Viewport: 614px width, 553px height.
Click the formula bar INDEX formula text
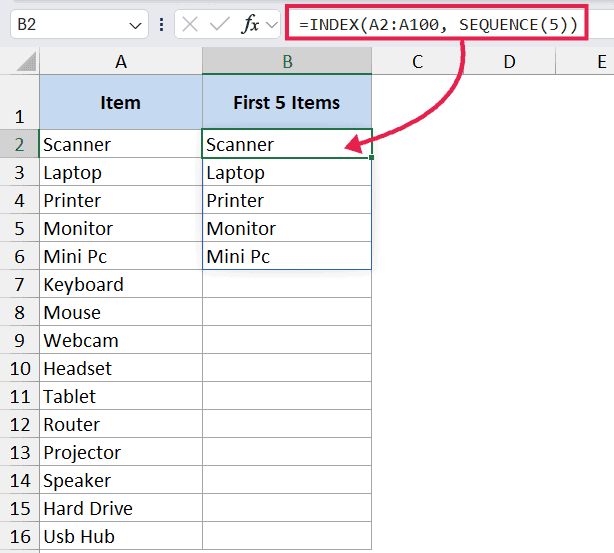(x=438, y=25)
